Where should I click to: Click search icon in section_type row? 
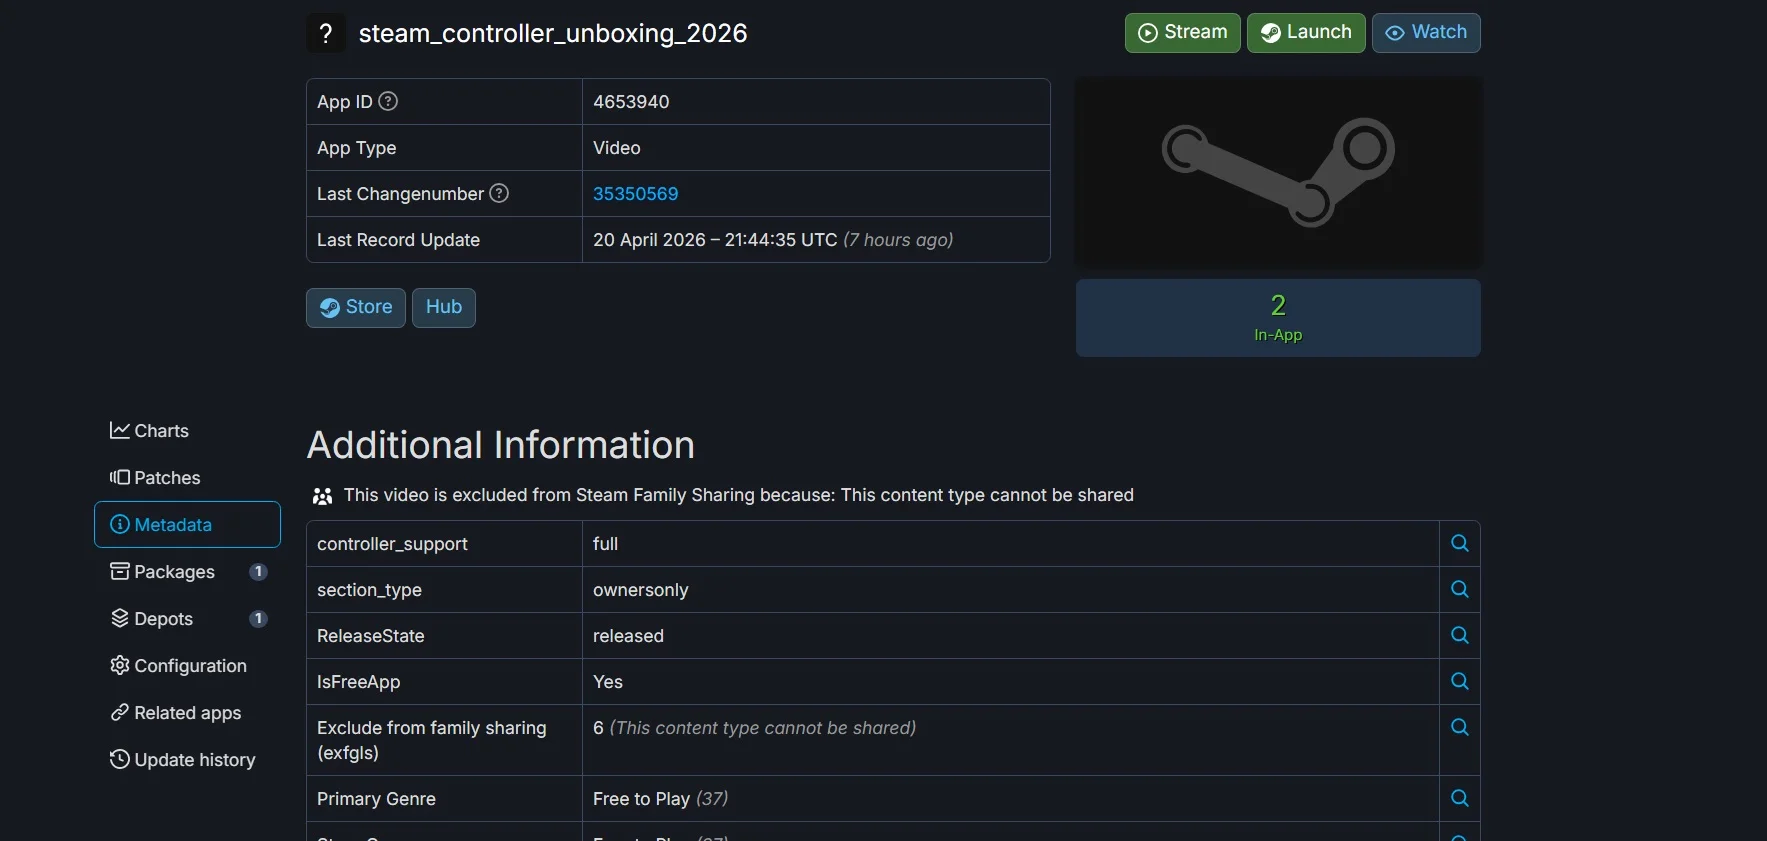[x=1459, y=589]
